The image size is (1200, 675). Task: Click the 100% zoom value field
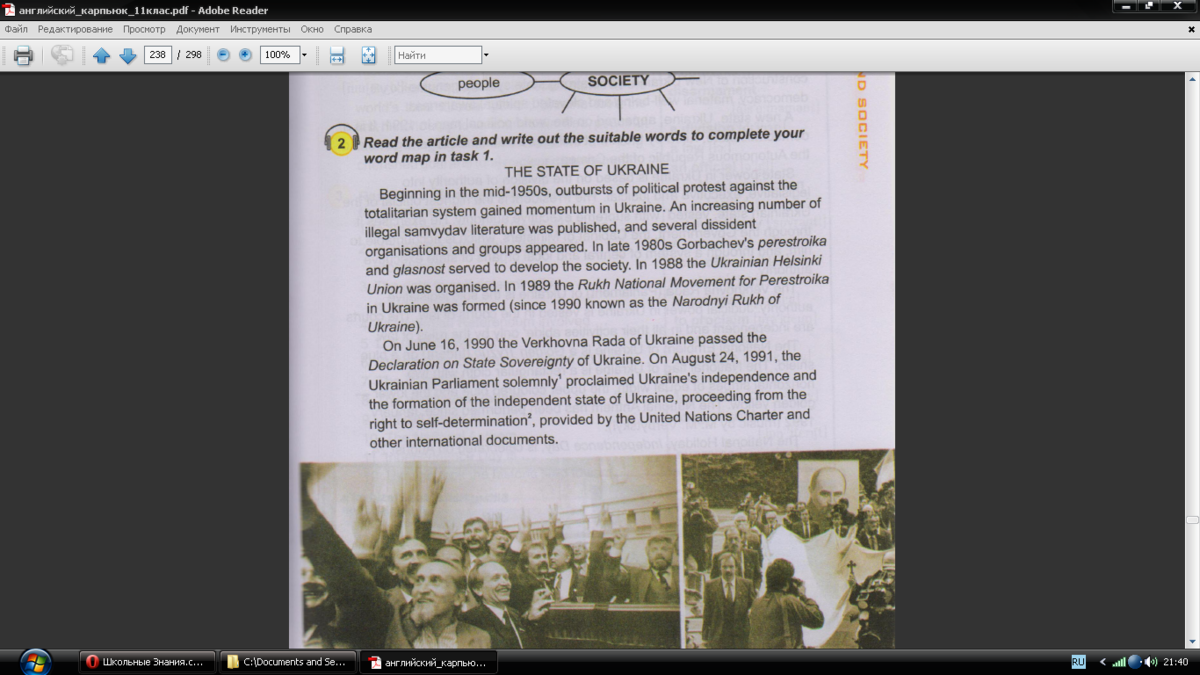(x=279, y=55)
